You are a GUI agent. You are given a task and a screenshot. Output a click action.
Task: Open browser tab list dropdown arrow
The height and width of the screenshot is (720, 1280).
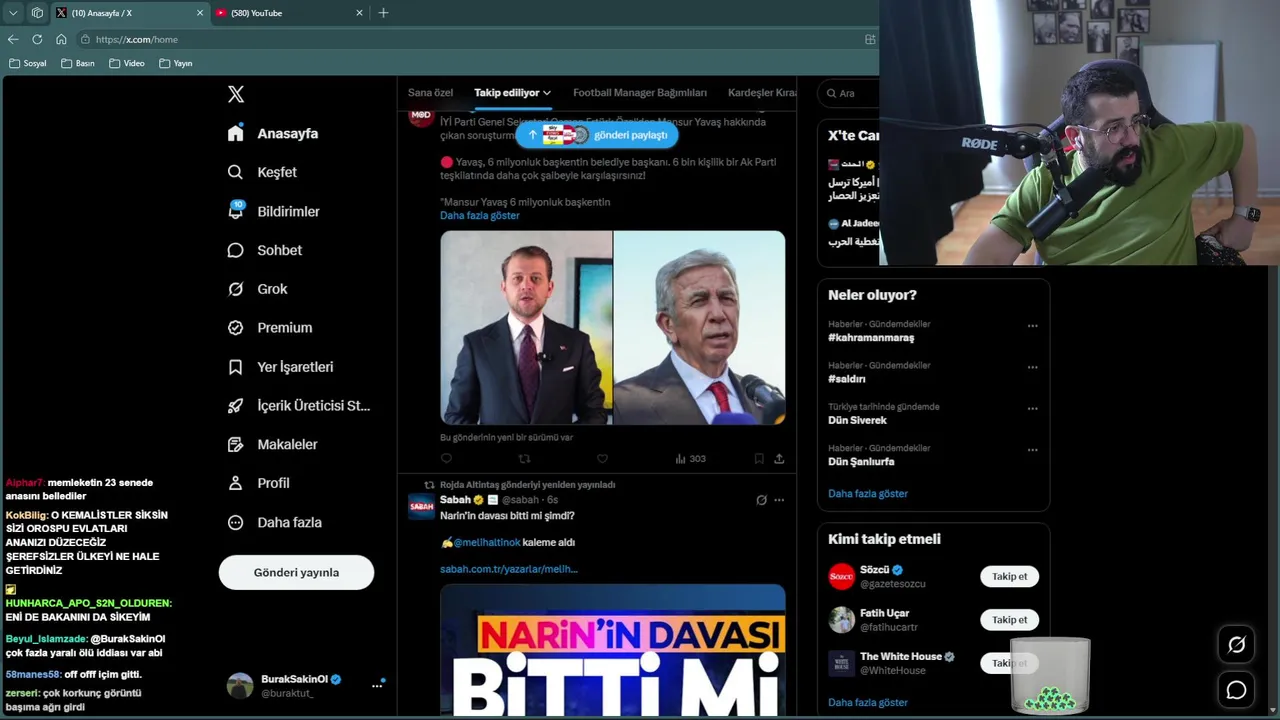(x=13, y=13)
